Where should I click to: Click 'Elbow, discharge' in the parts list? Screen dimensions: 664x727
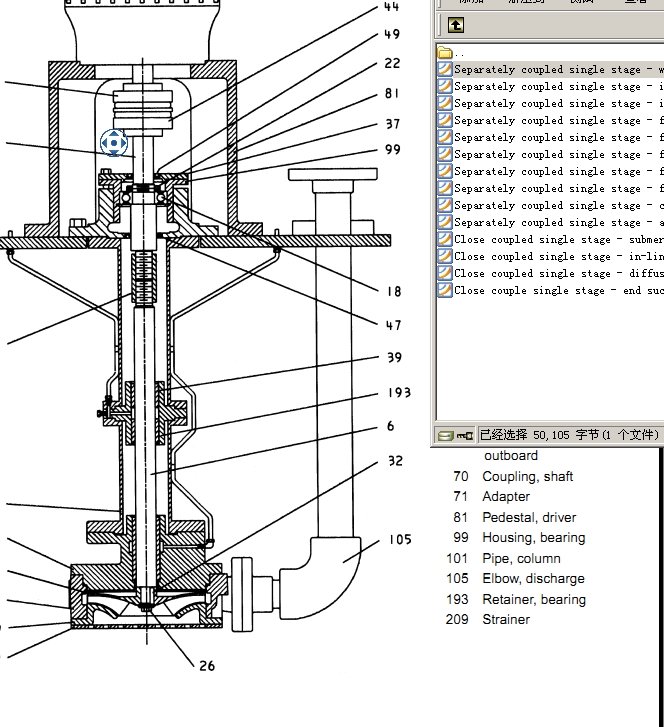coord(533,579)
